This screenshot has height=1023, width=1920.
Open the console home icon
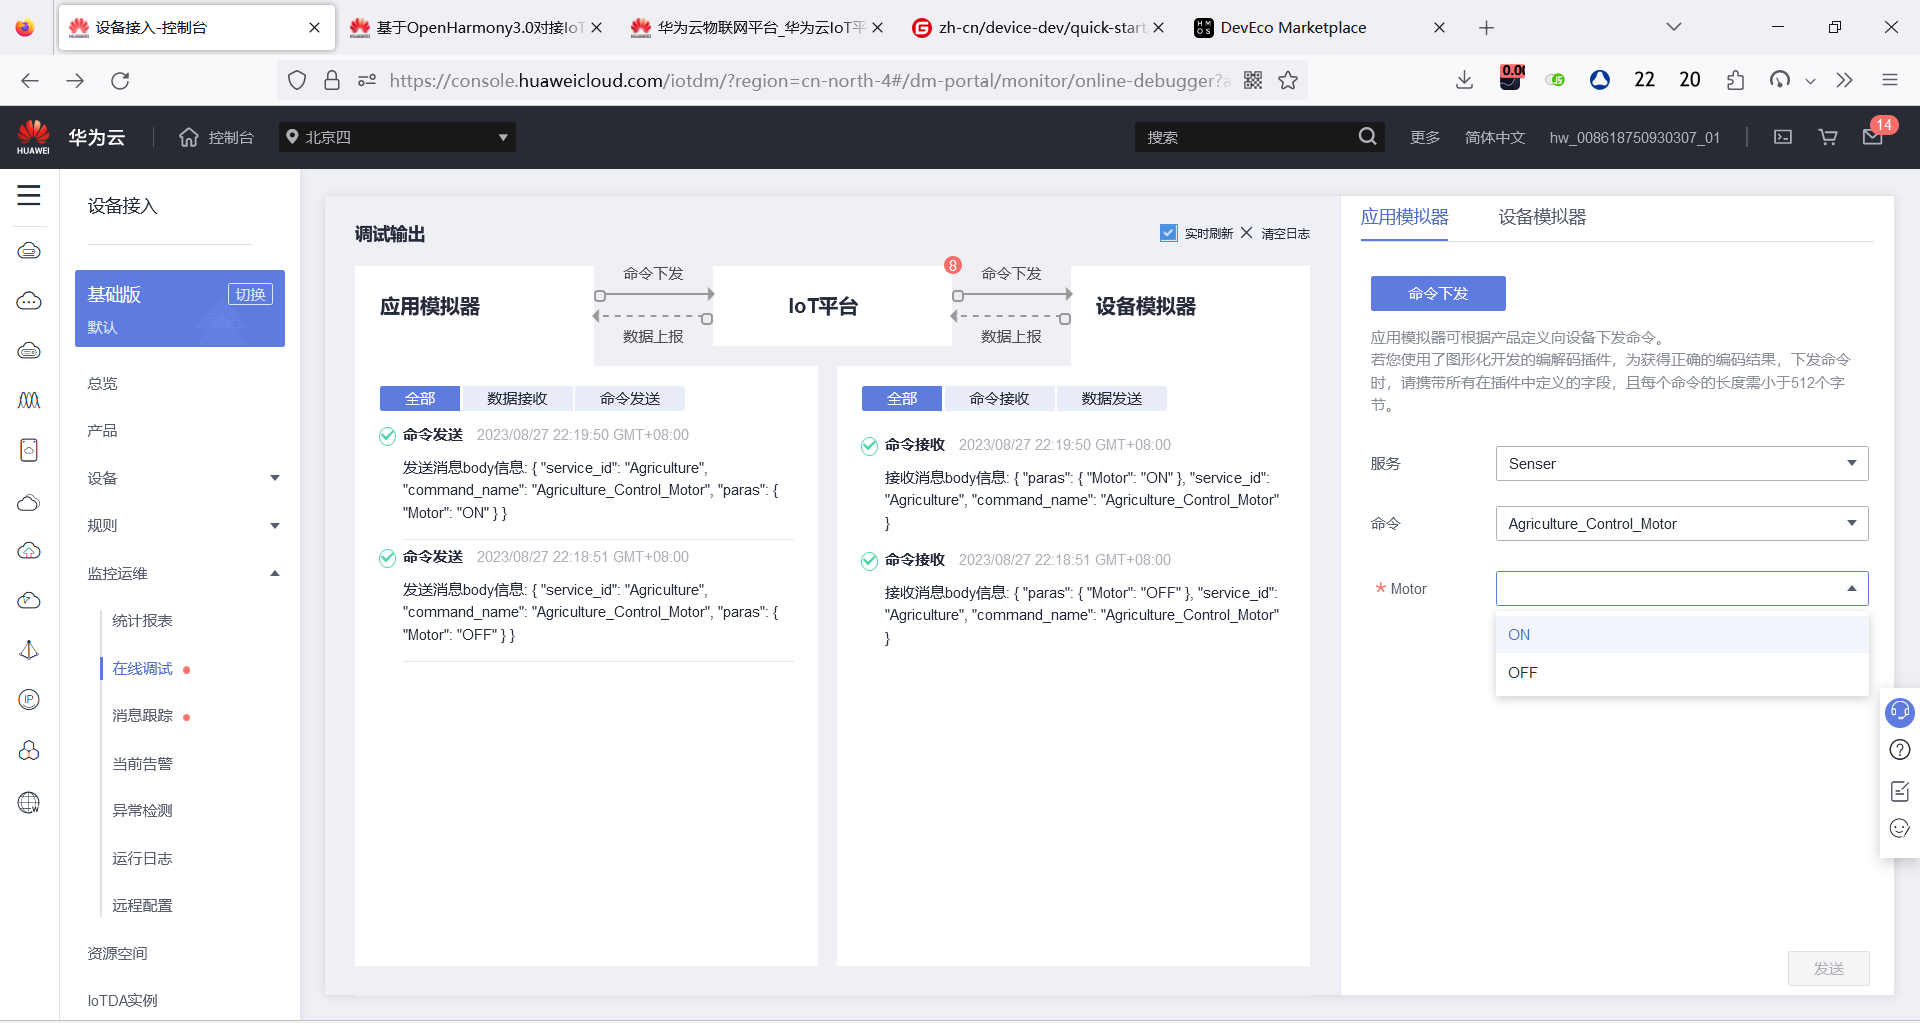(x=189, y=137)
